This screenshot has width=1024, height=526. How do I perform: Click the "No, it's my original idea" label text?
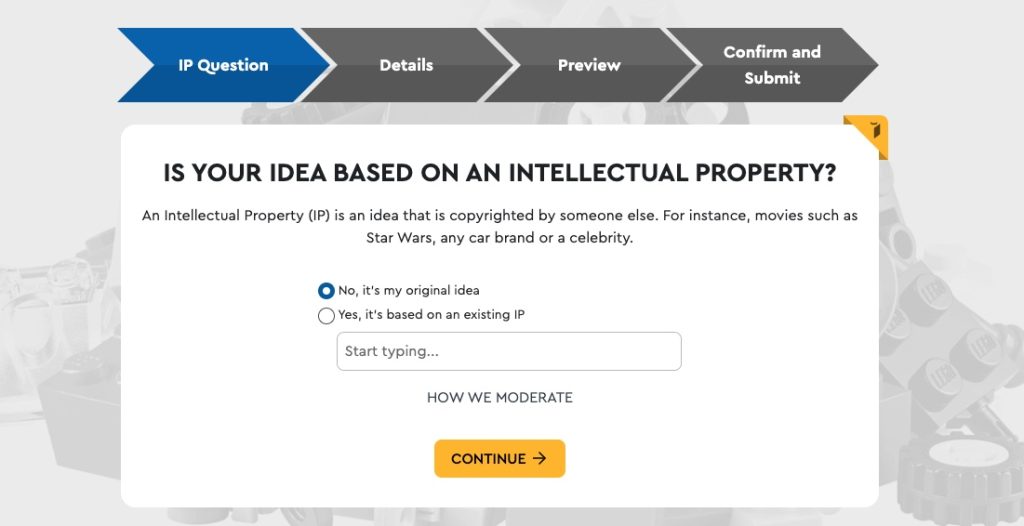coord(408,291)
